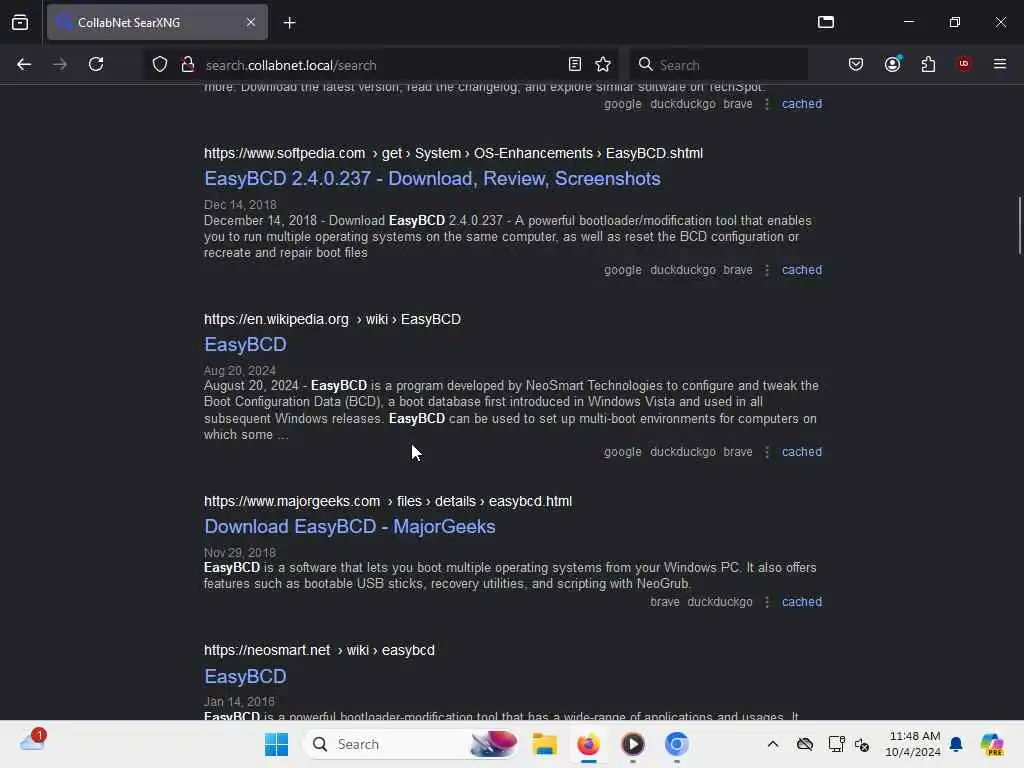The height and width of the screenshot is (768, 1024).
Task: Open File Explorer from taskbar
Action: tap(544, 744)
